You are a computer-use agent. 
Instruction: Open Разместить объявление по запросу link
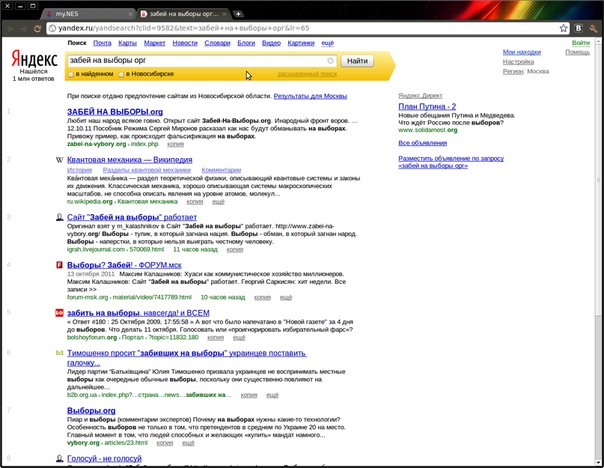(451, 162)
